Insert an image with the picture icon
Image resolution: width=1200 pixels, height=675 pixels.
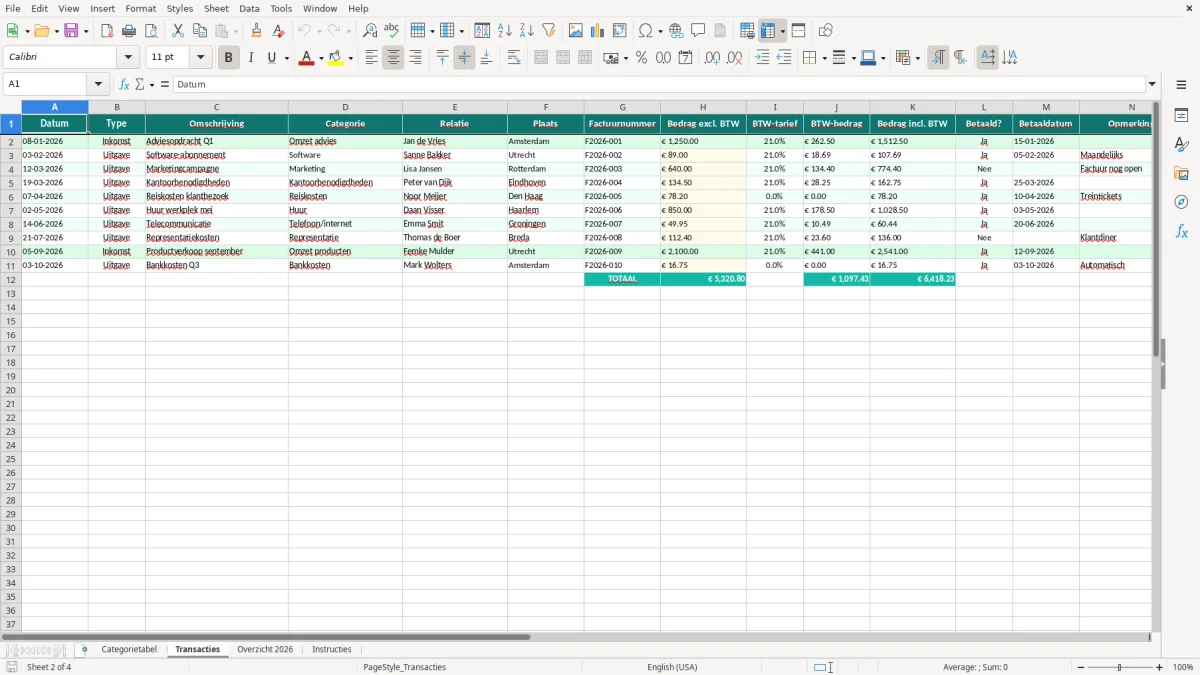576,31
